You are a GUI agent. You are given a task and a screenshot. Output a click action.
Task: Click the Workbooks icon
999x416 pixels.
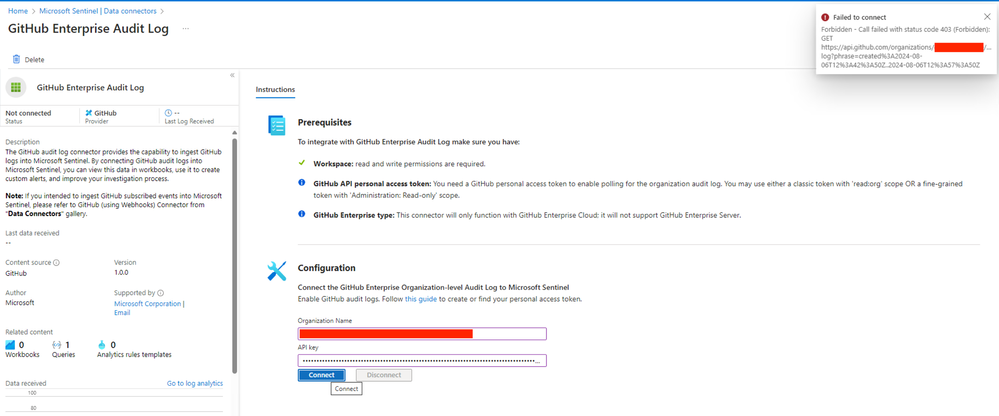pos(10,345)
